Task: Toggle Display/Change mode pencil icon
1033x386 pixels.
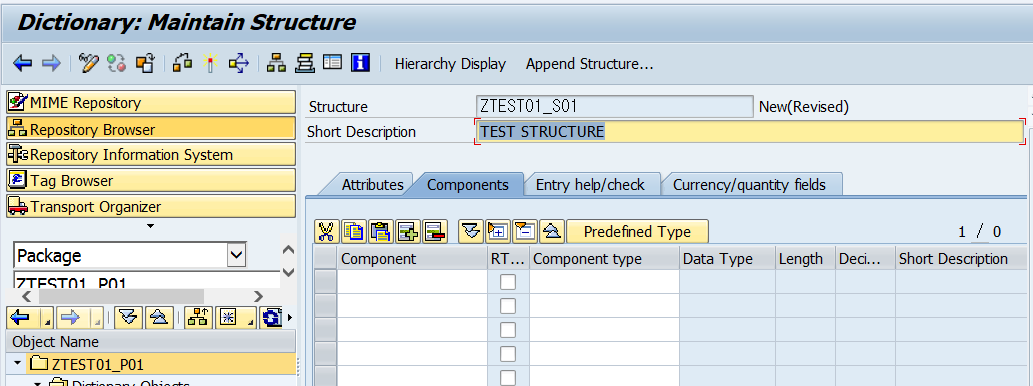Action: 88,63
